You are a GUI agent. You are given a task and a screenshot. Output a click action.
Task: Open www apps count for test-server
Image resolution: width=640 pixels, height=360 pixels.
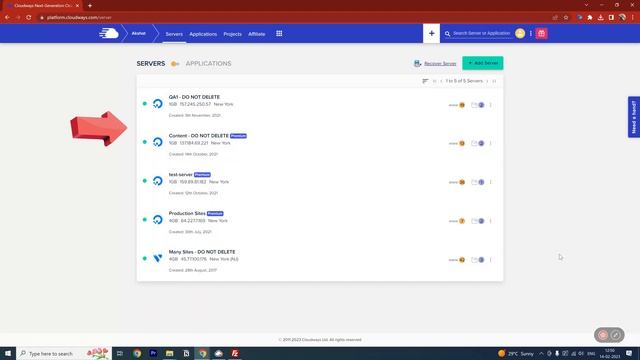pos(457,182)
